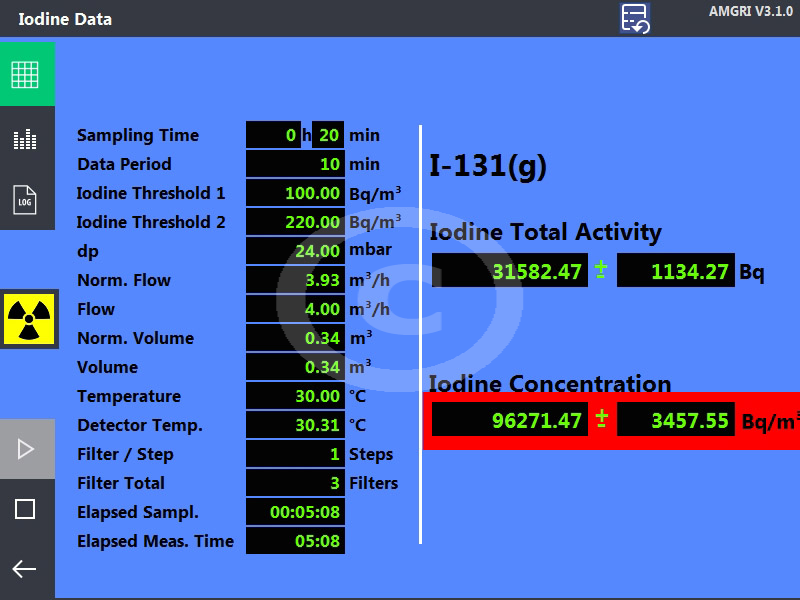Click the I-131(g) nuclide heading
800x600 pixels.
(488, 166)
